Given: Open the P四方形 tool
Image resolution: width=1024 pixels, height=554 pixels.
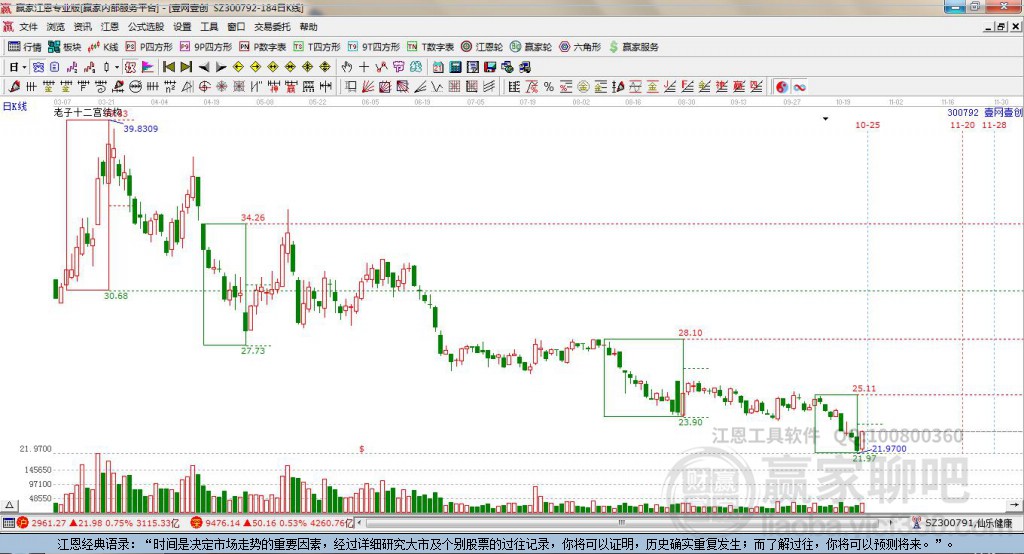Looking at the screenshot, I should [x=149, y=47].
